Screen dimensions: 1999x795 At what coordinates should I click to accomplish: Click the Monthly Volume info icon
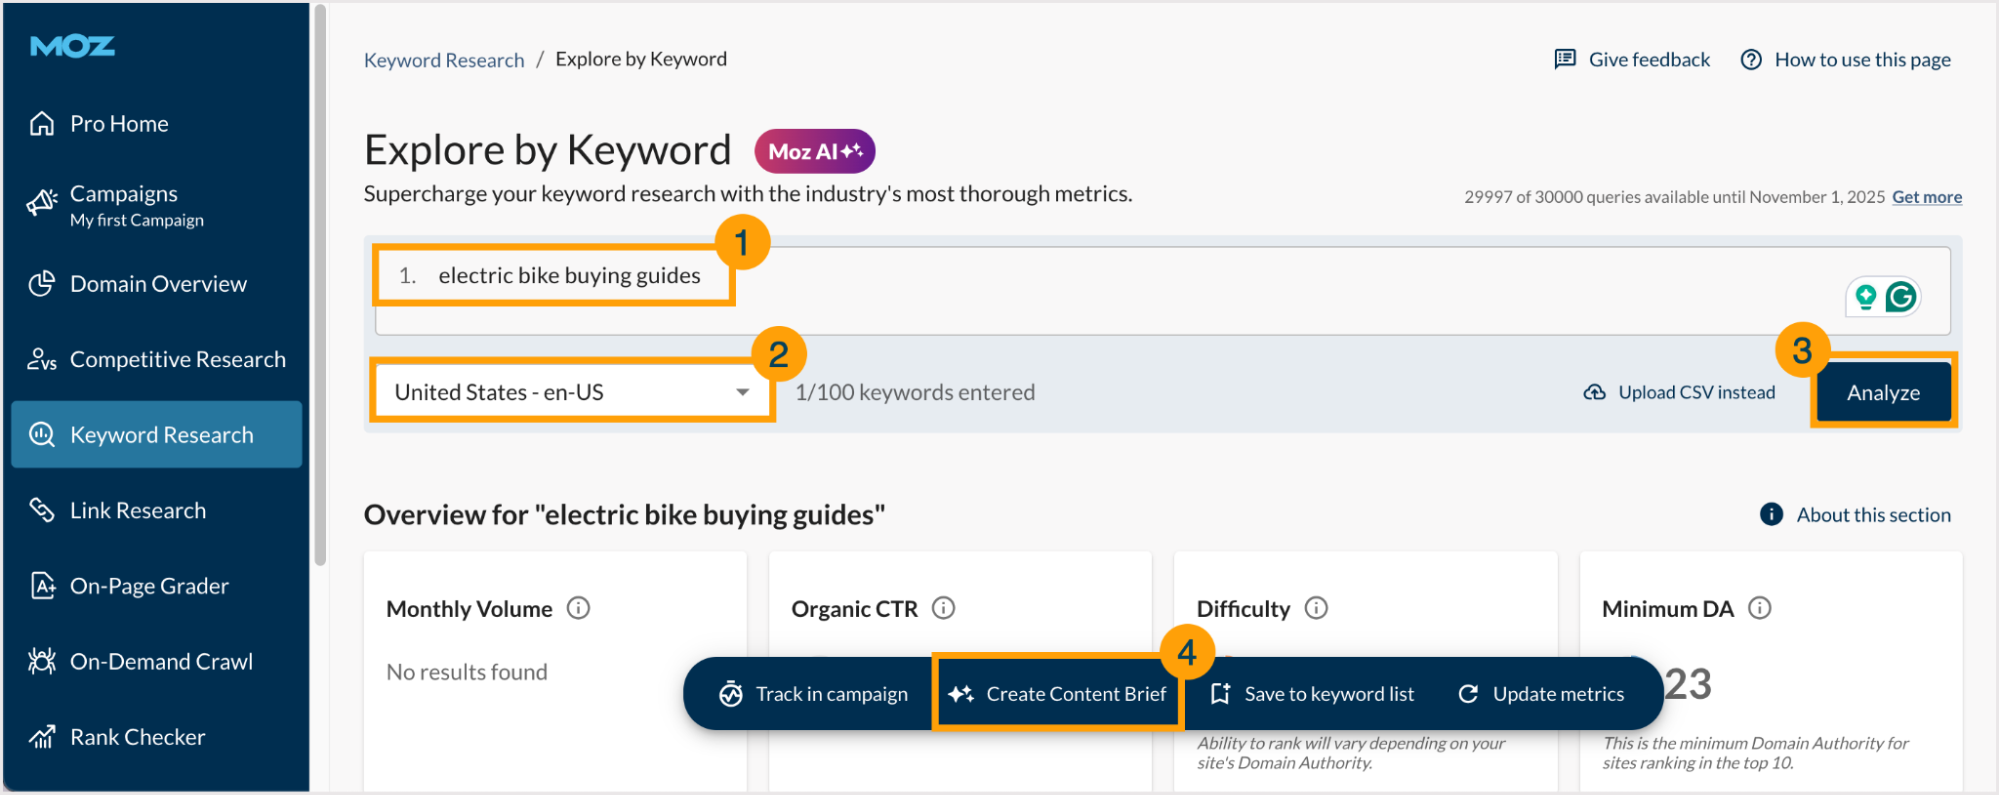(x=578, y=608)
